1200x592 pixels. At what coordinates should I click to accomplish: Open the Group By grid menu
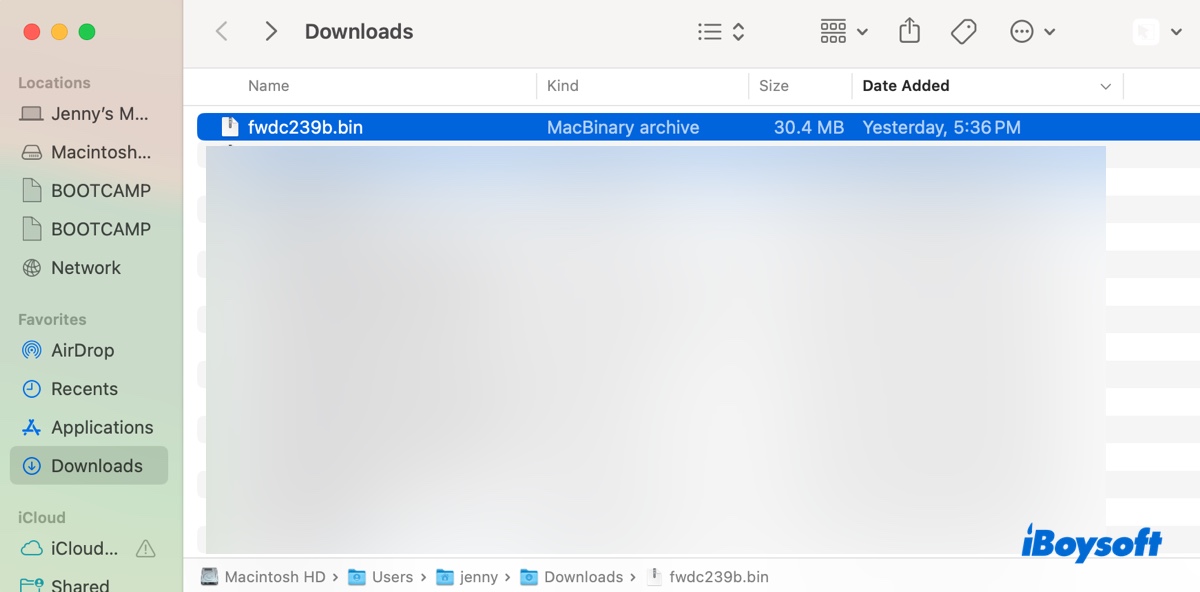point(844,32)
